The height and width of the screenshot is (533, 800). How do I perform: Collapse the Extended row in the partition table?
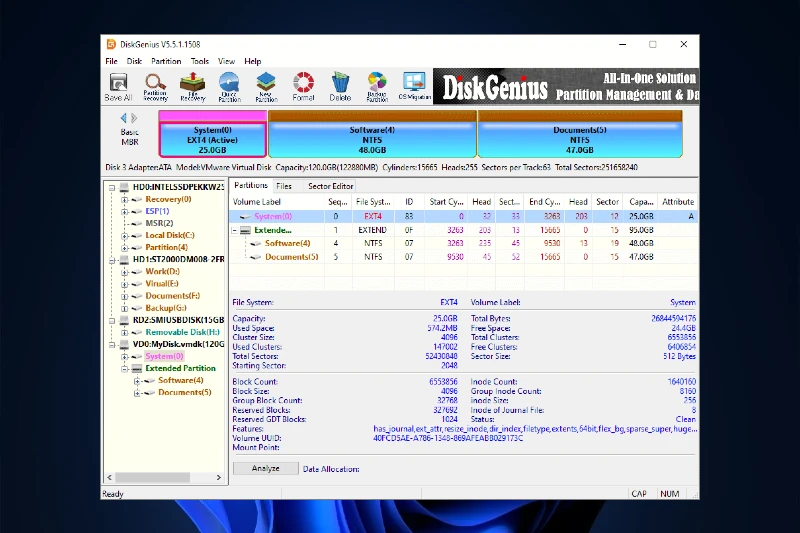(x=235, y=230)
